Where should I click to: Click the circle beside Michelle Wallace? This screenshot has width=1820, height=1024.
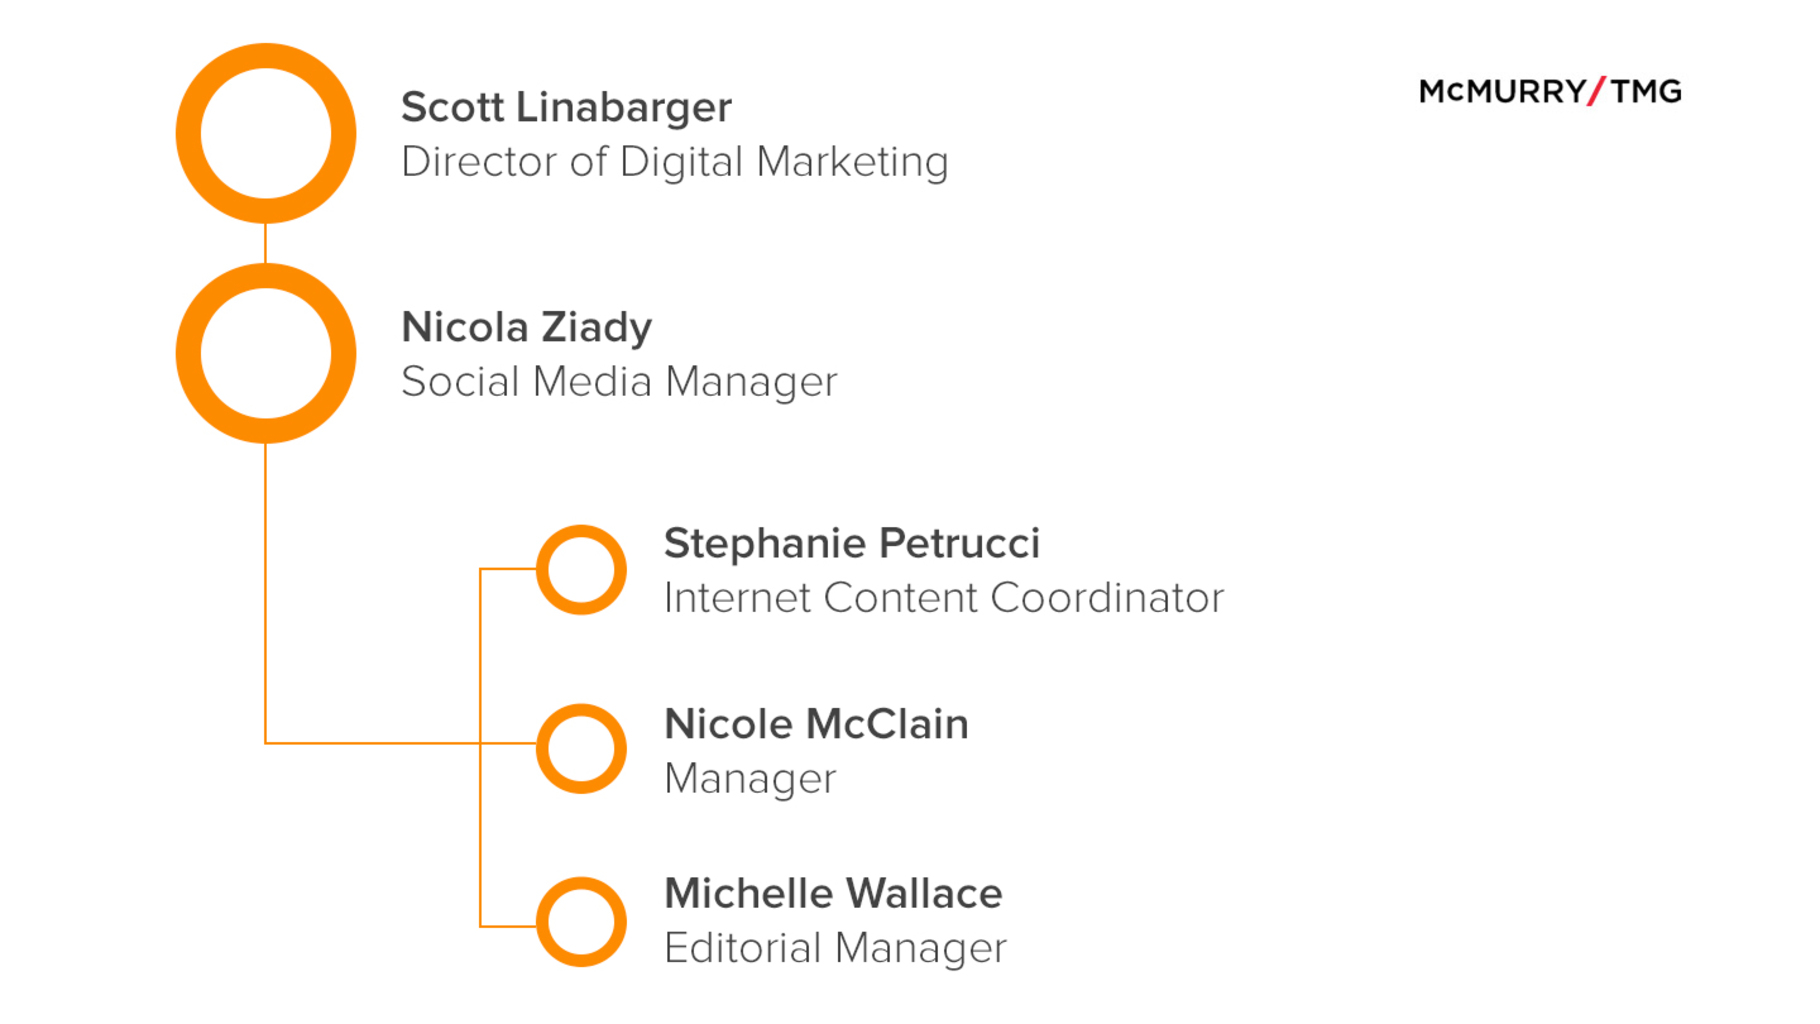tap(581, 922)
